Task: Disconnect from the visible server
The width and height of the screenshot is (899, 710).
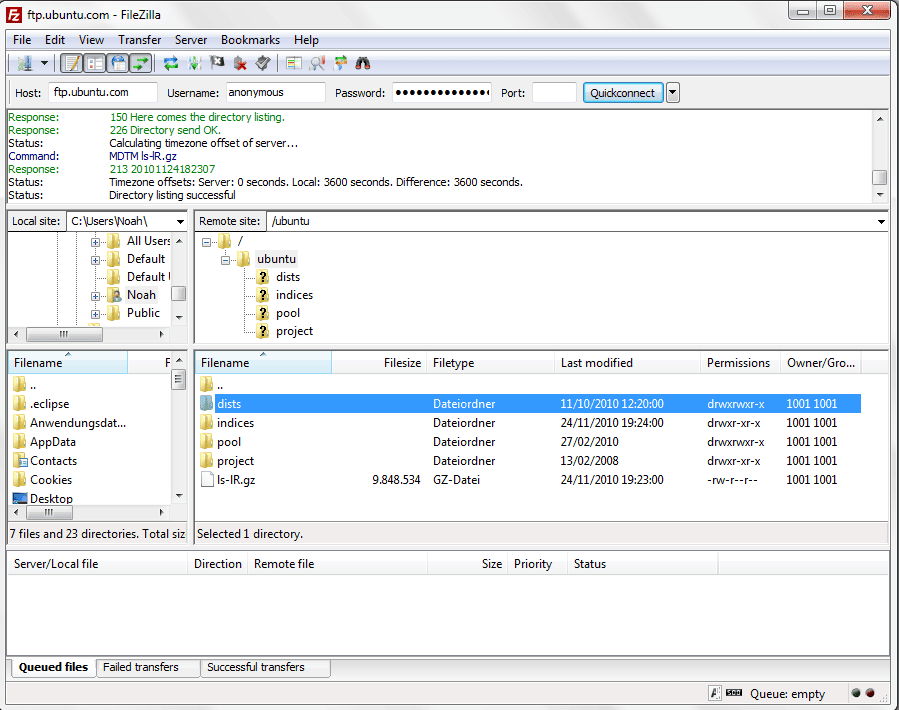Action: (240, 63)
